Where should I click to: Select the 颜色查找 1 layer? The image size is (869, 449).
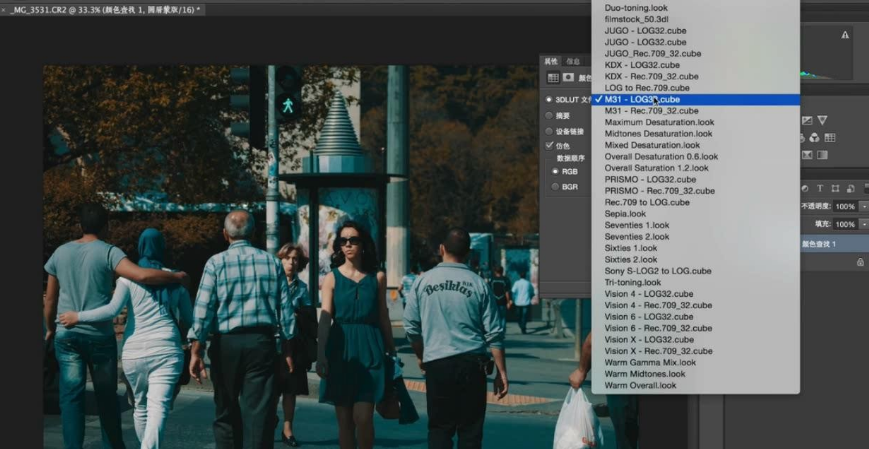click(835, 244)
